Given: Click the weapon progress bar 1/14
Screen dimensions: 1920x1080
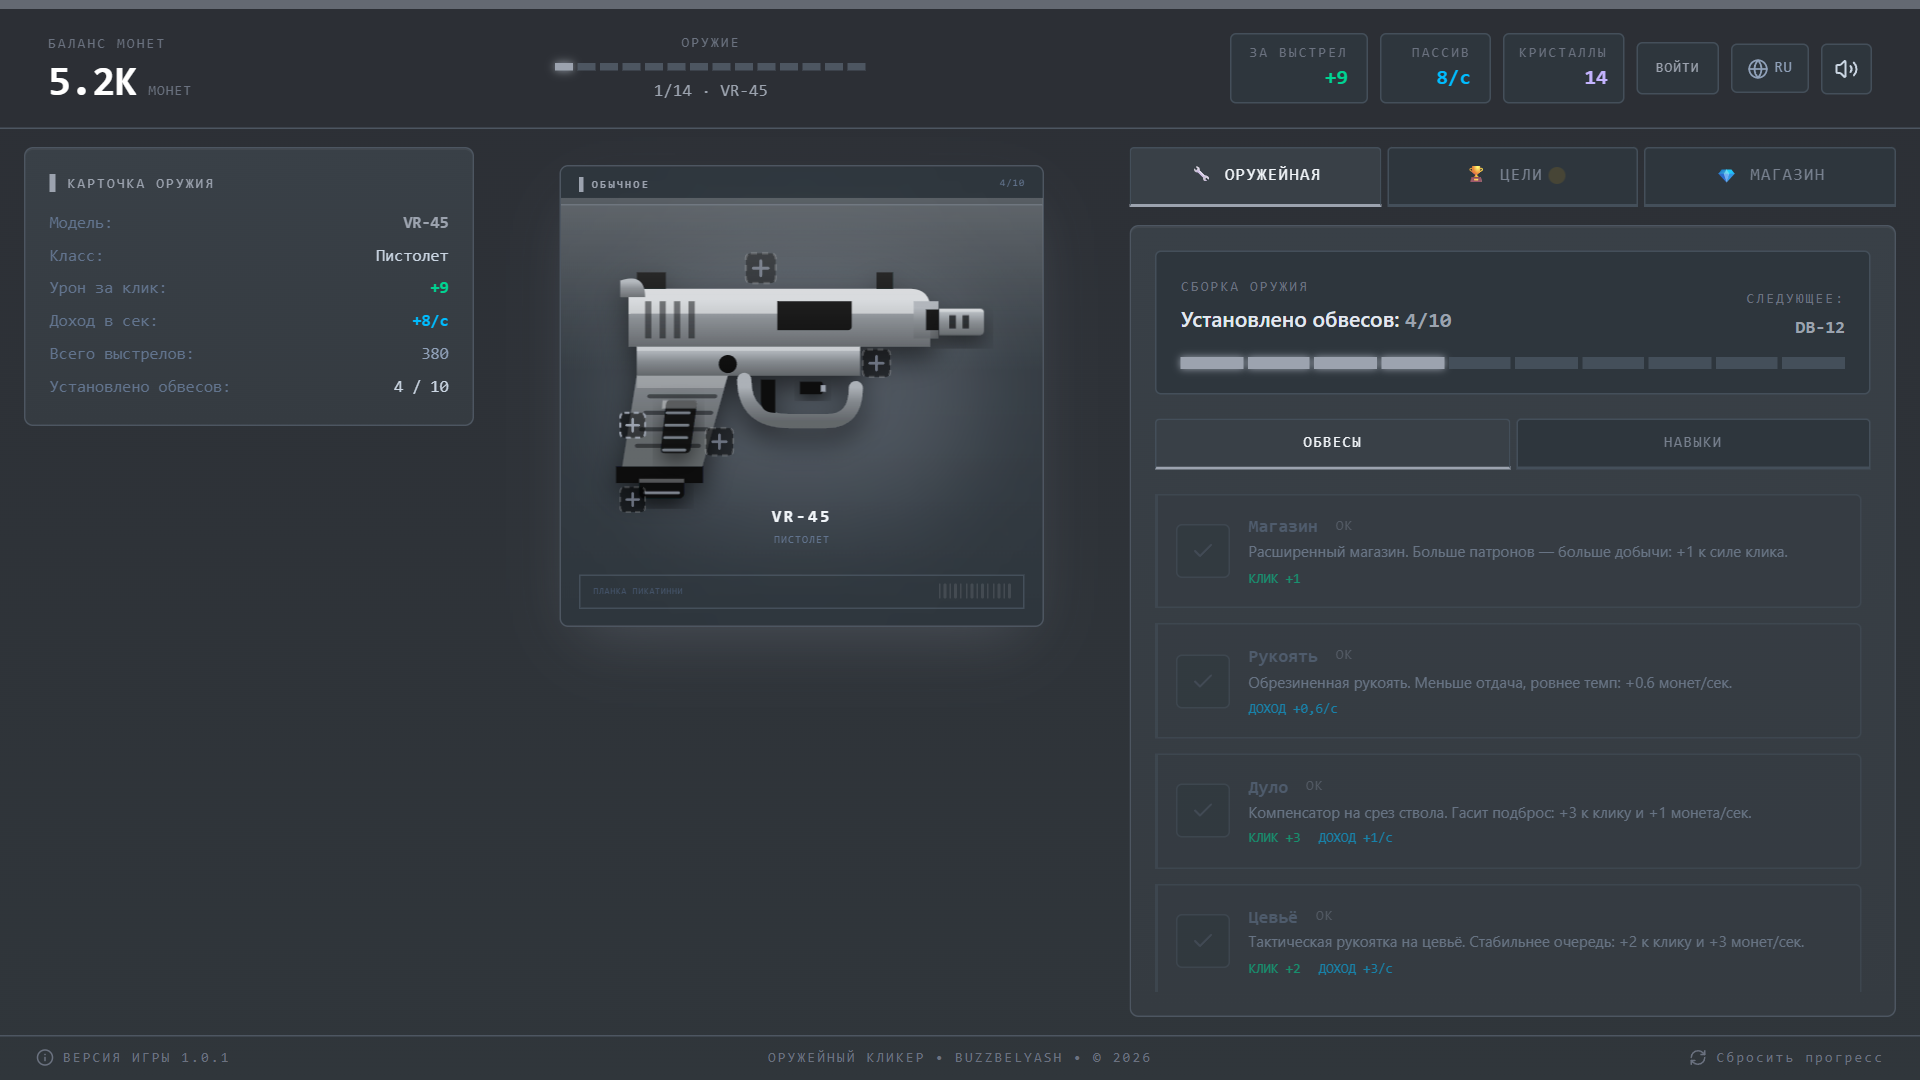Looking at the screenshot, I should pyautogui.click(x=710, y=67).
